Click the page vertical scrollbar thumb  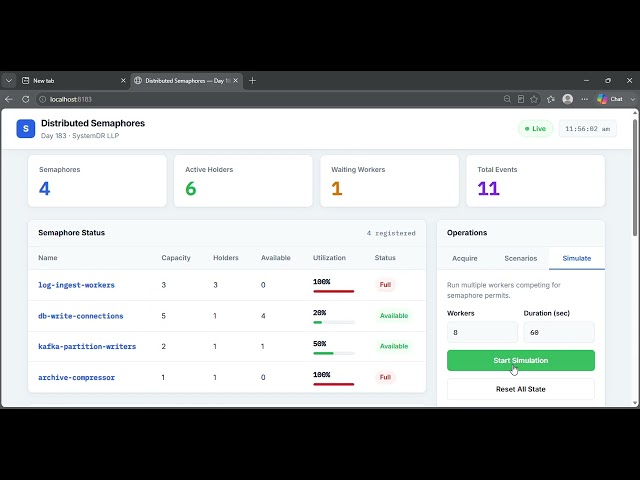click(635, 178)
